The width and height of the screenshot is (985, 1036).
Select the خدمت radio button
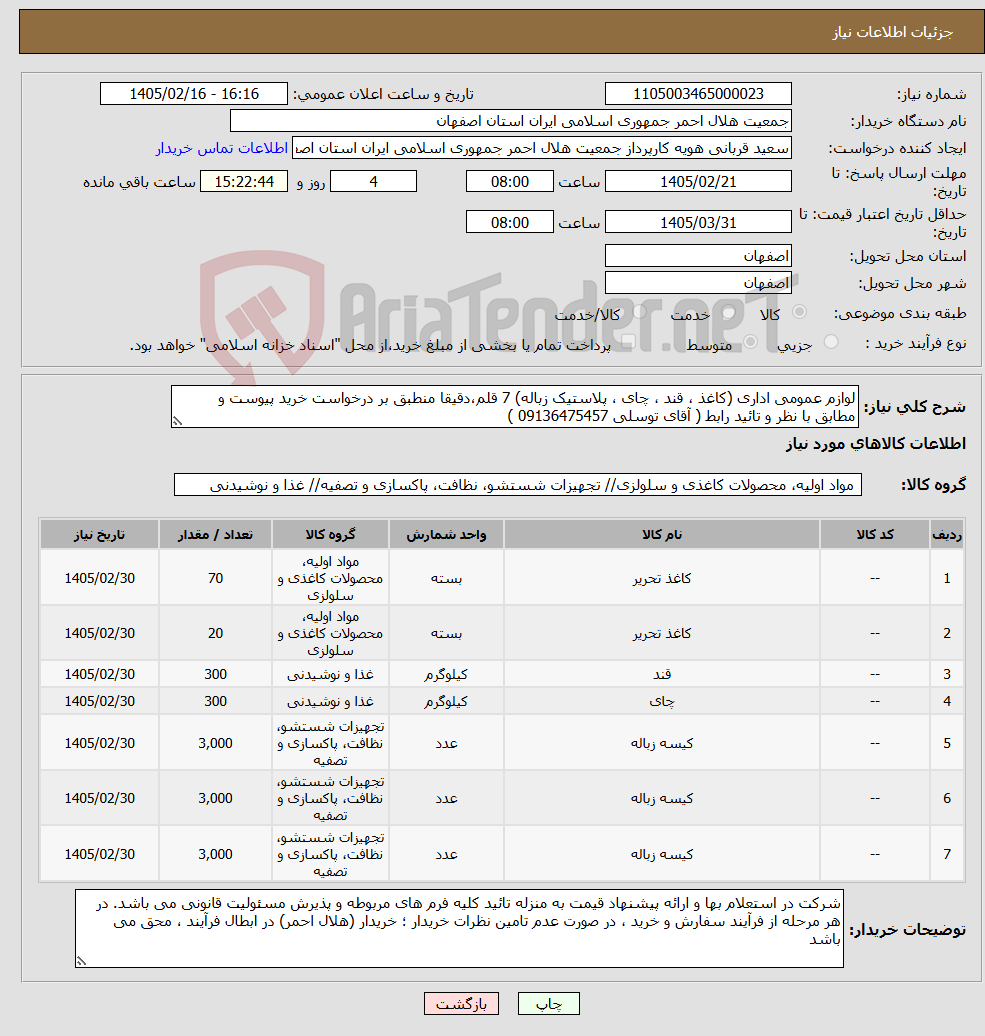pos(729,312)
